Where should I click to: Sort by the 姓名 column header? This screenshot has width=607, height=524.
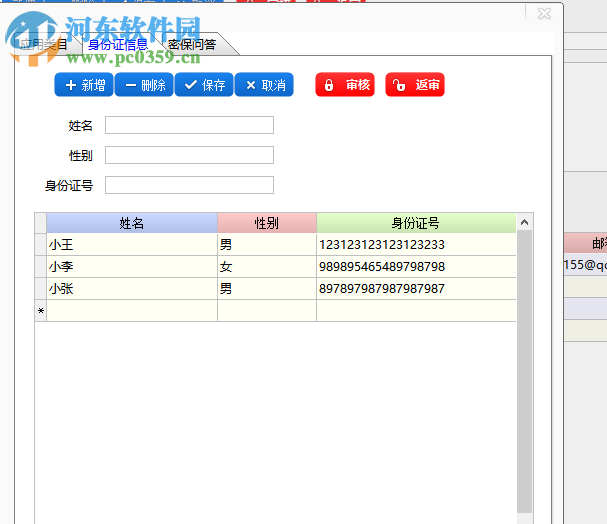pyautogui.click(x=132, y=223)
